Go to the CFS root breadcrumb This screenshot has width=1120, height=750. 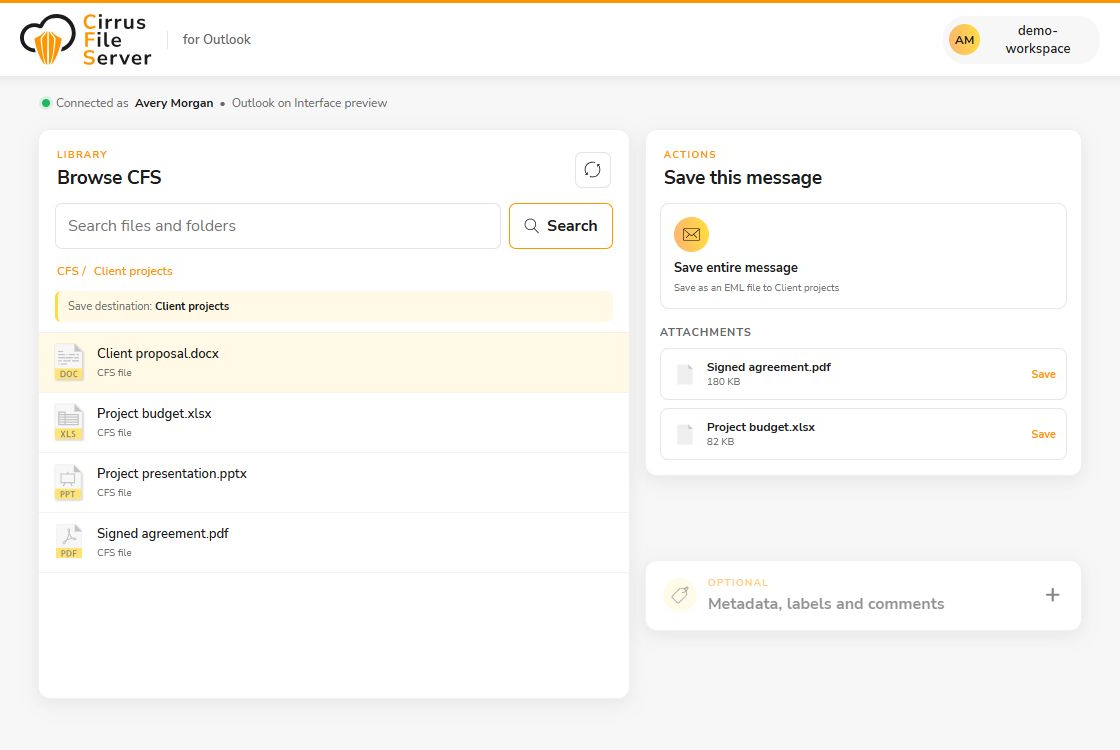(68, 271)
